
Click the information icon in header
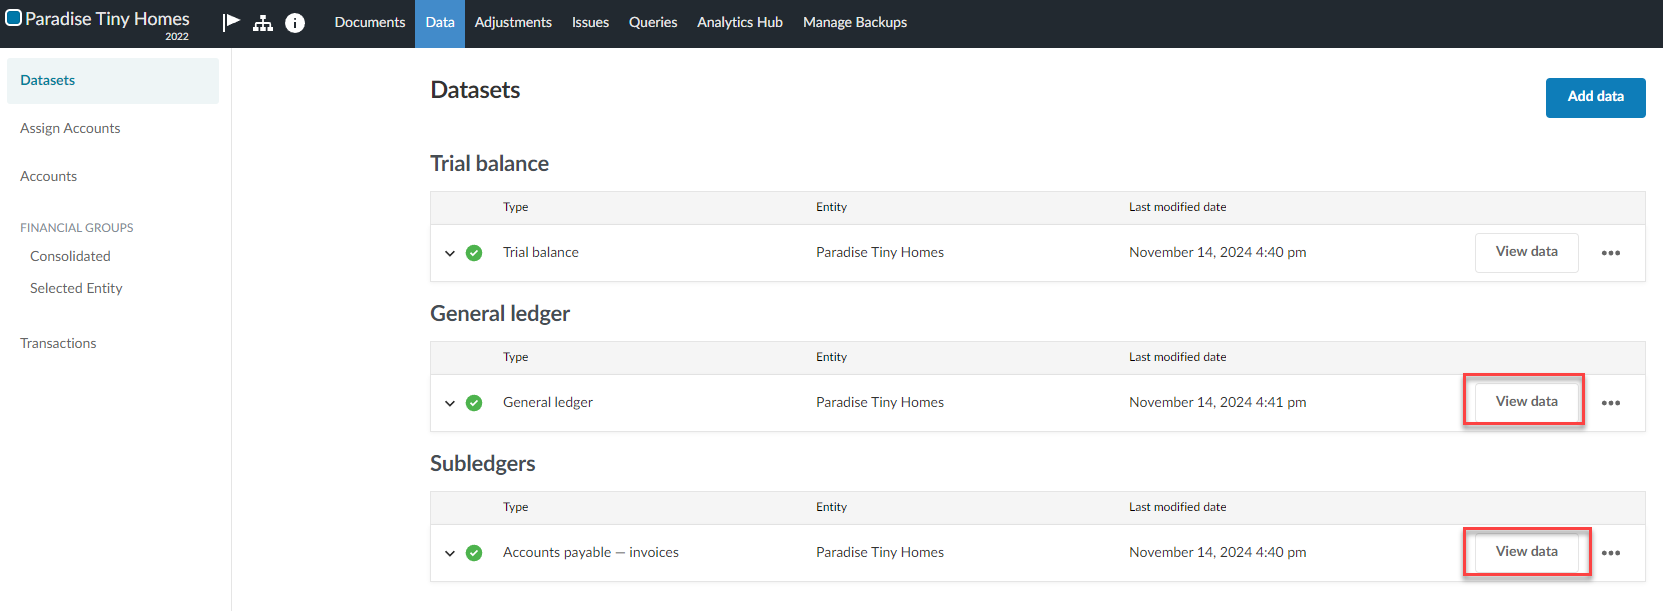[x=295, y=23]
